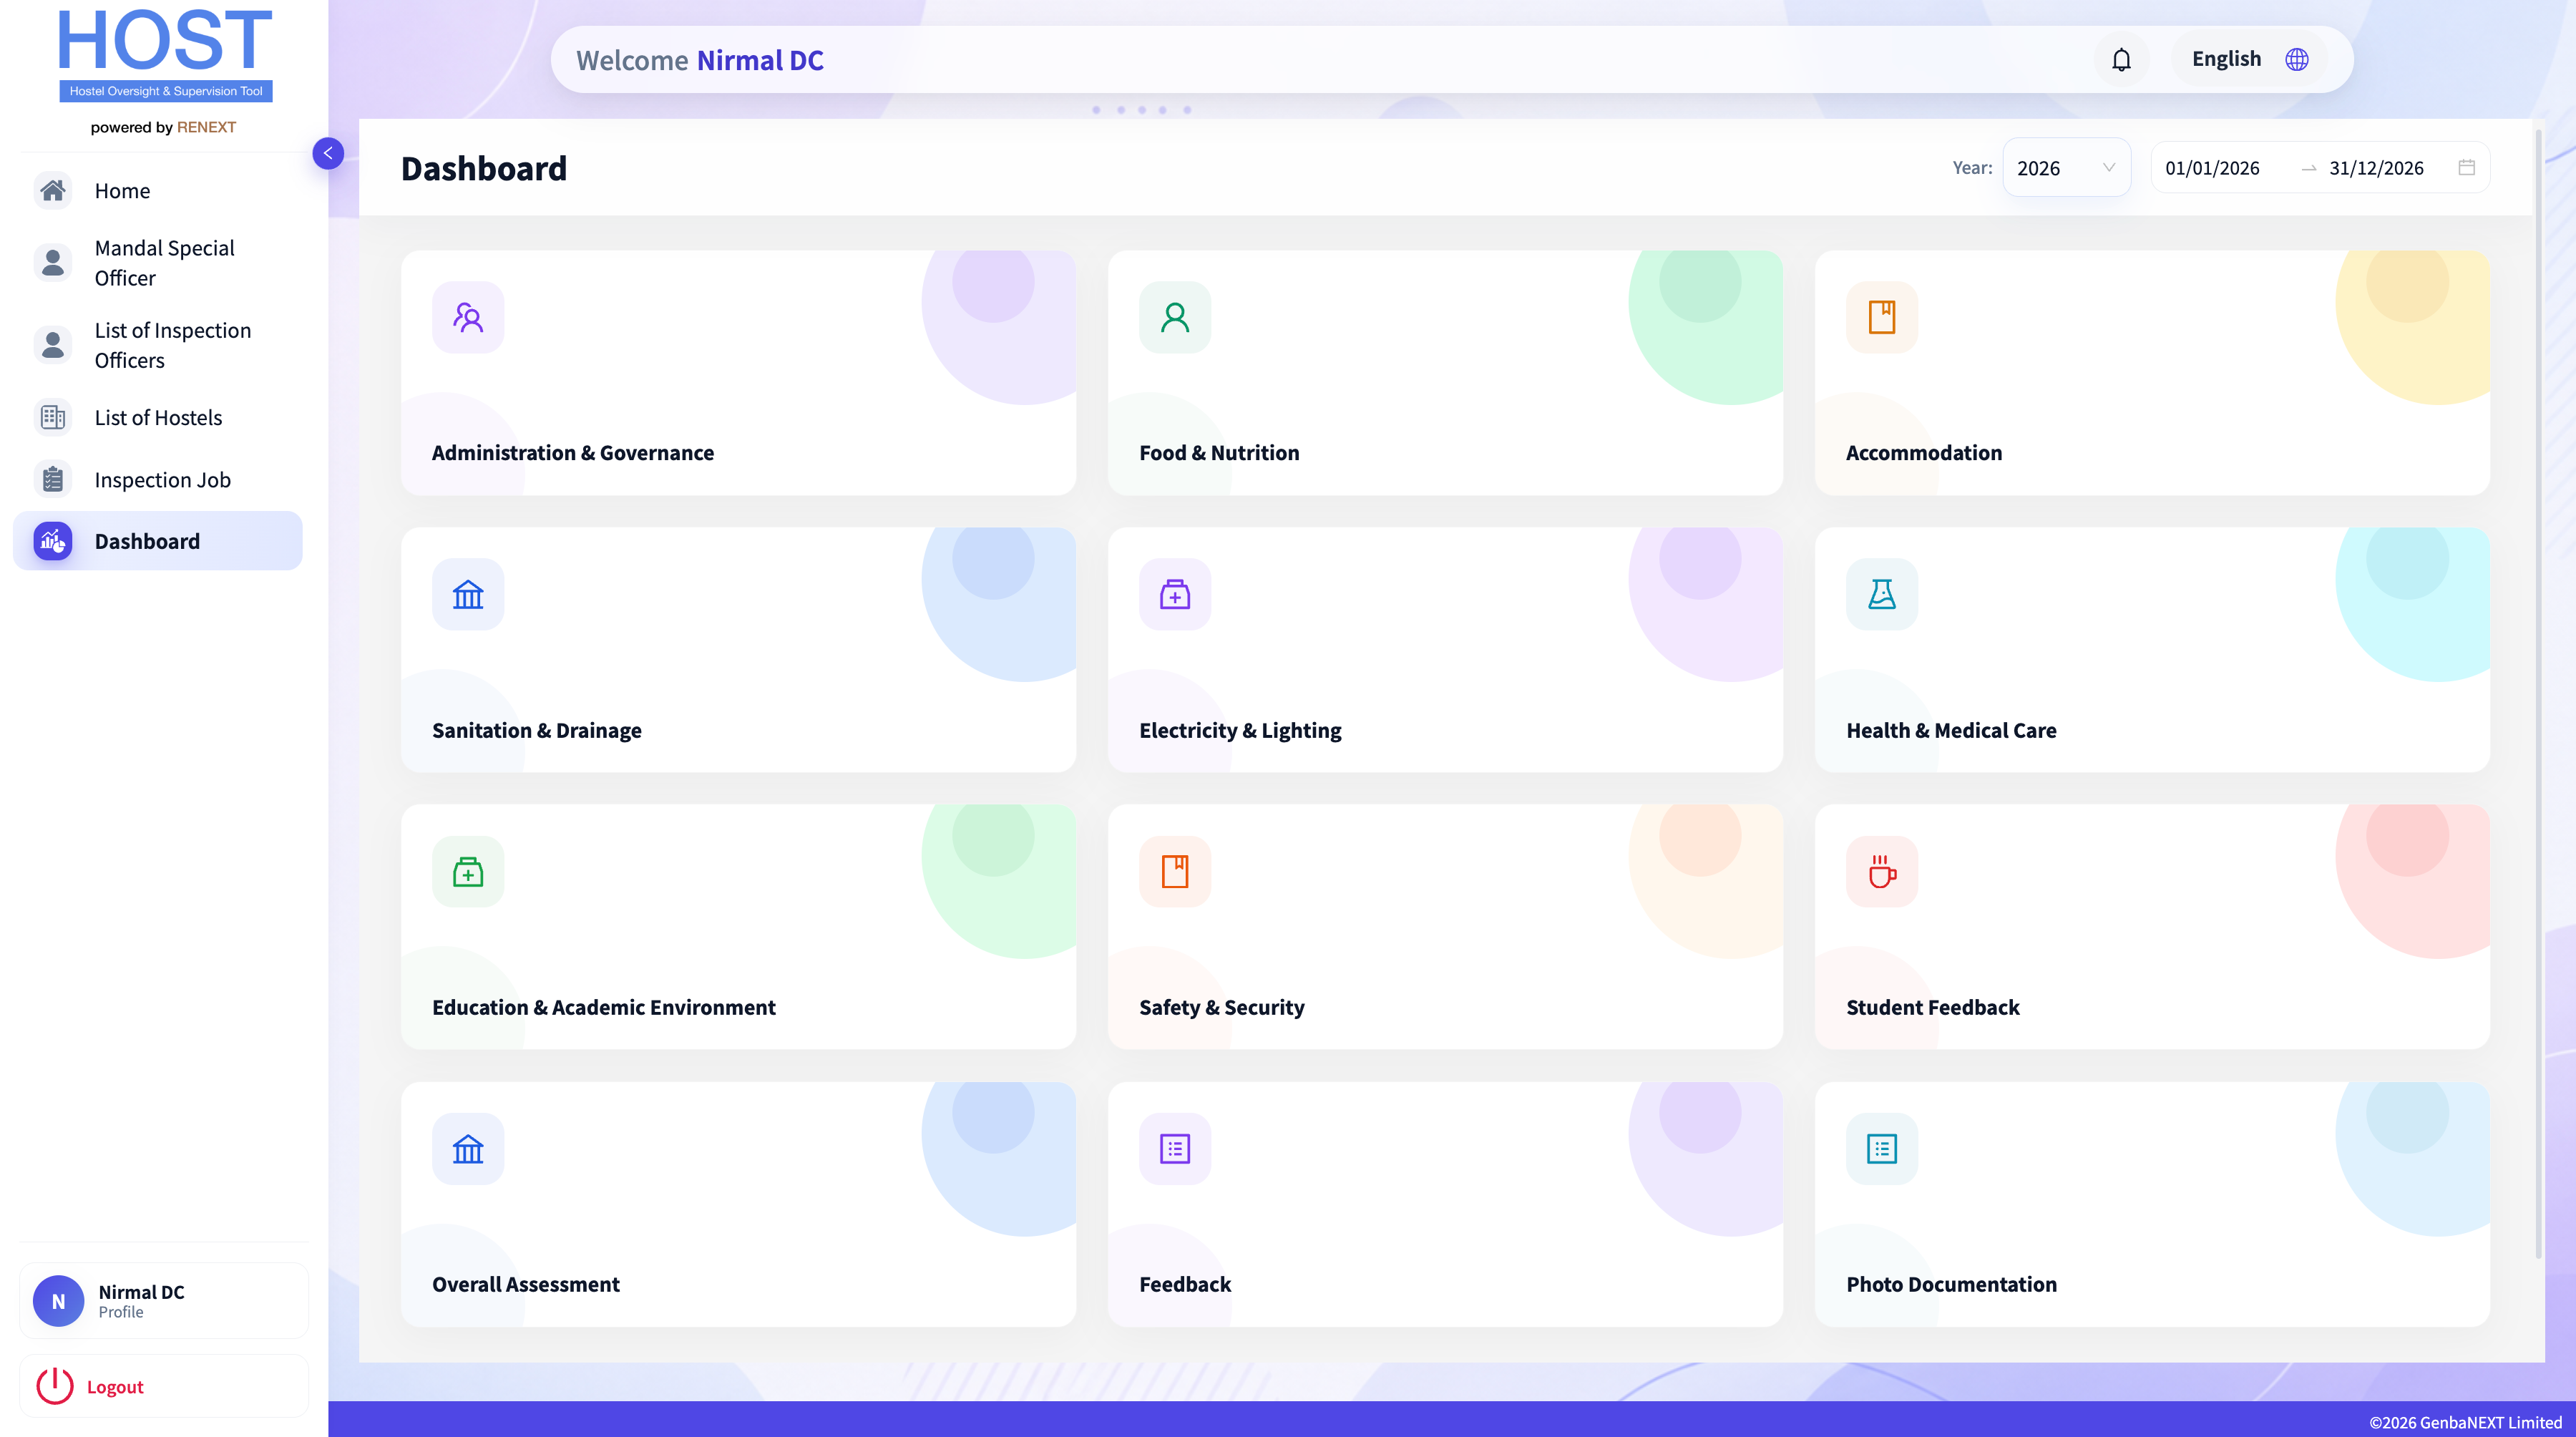Image resolution: width=2576 pixels, height=1437 pixels.
Task: Click the Mandal Special Officer person icon
Action: click(x=53, y=263)
